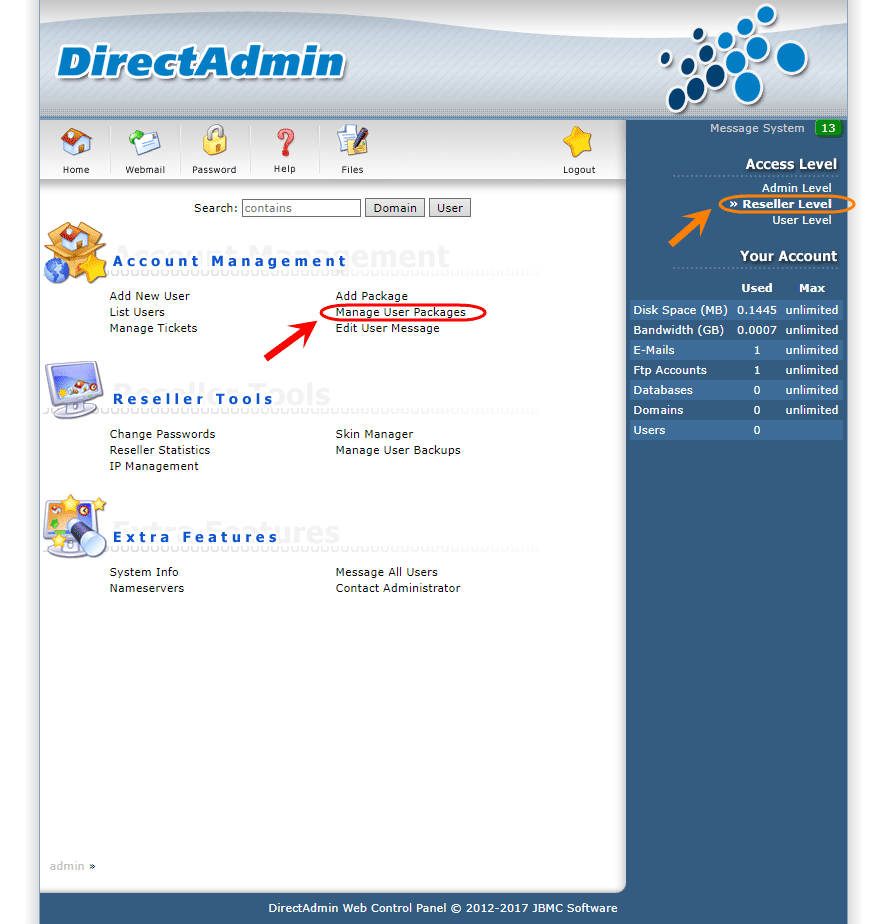Click the DirectAdmin logo
The image size is (886, 924).
[x=201, y=62]
